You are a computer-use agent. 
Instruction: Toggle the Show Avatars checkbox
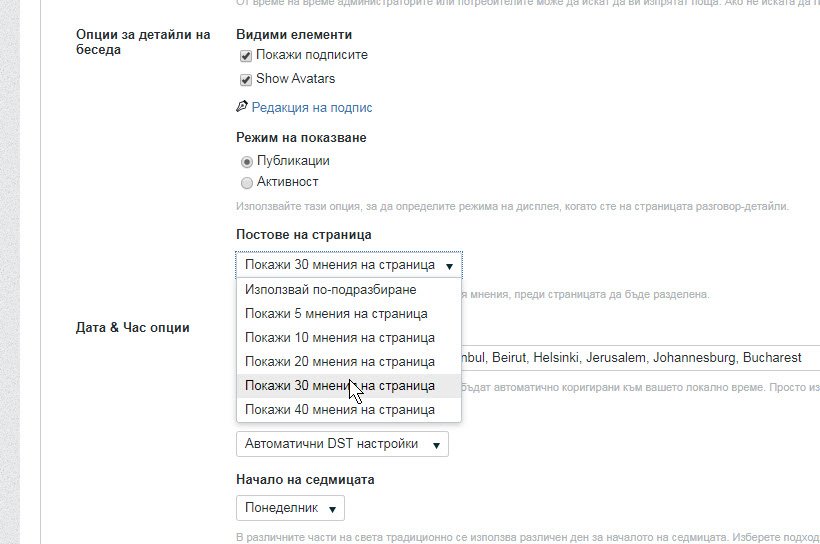pos(246,80)
